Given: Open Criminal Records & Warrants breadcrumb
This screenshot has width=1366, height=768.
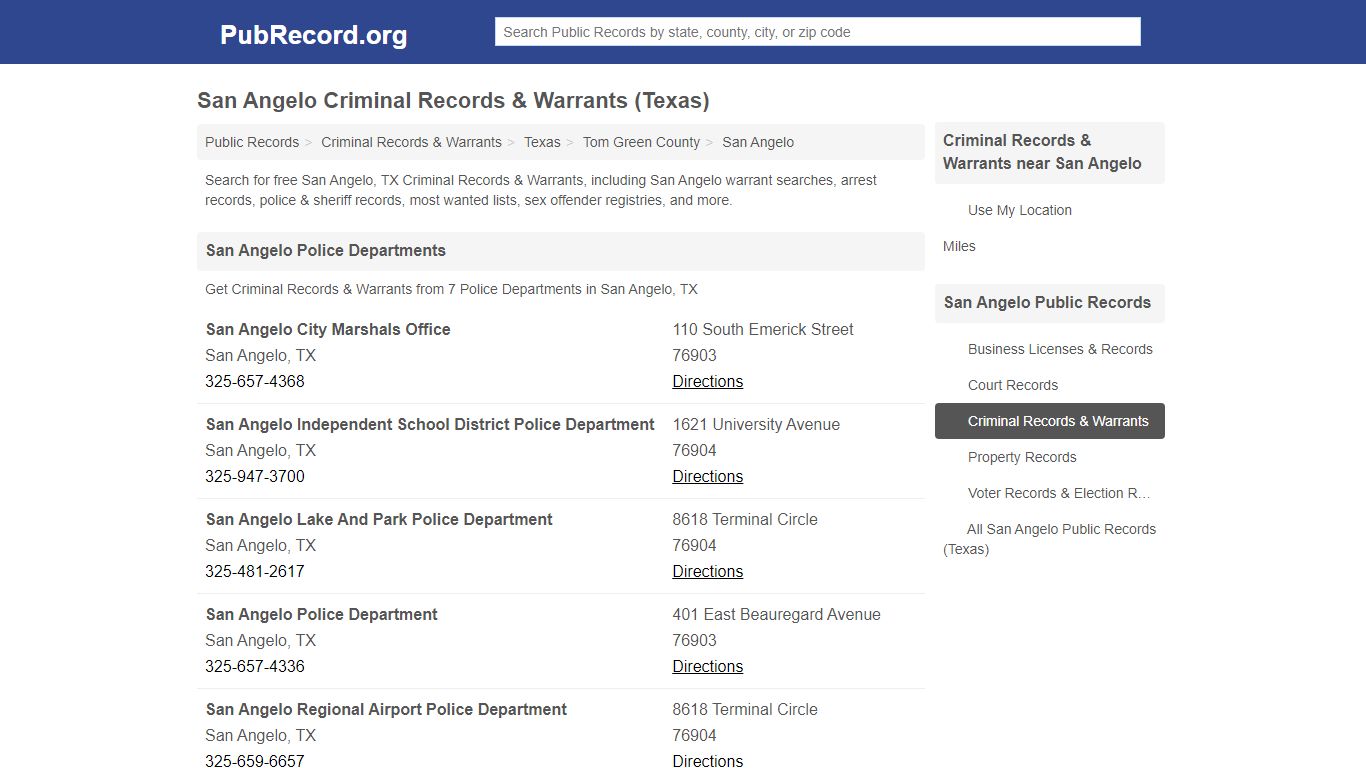Looking at the screenshot, I should 411,142.
